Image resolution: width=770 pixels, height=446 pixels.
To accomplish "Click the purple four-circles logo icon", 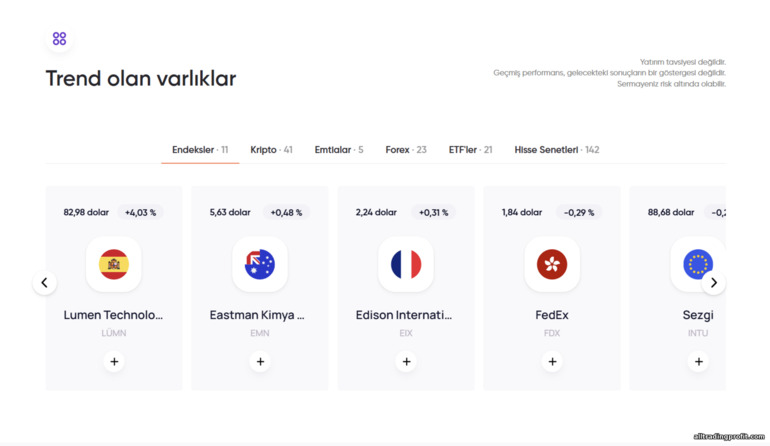I will point(59,39).
